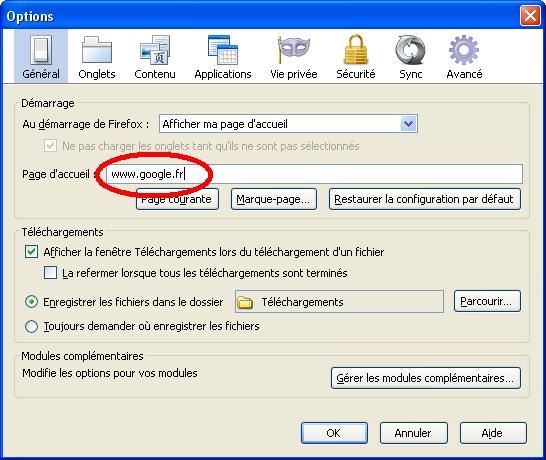The image size is (546, 460).
Task: Open the Général light switch icon
Action: (41, 49)
